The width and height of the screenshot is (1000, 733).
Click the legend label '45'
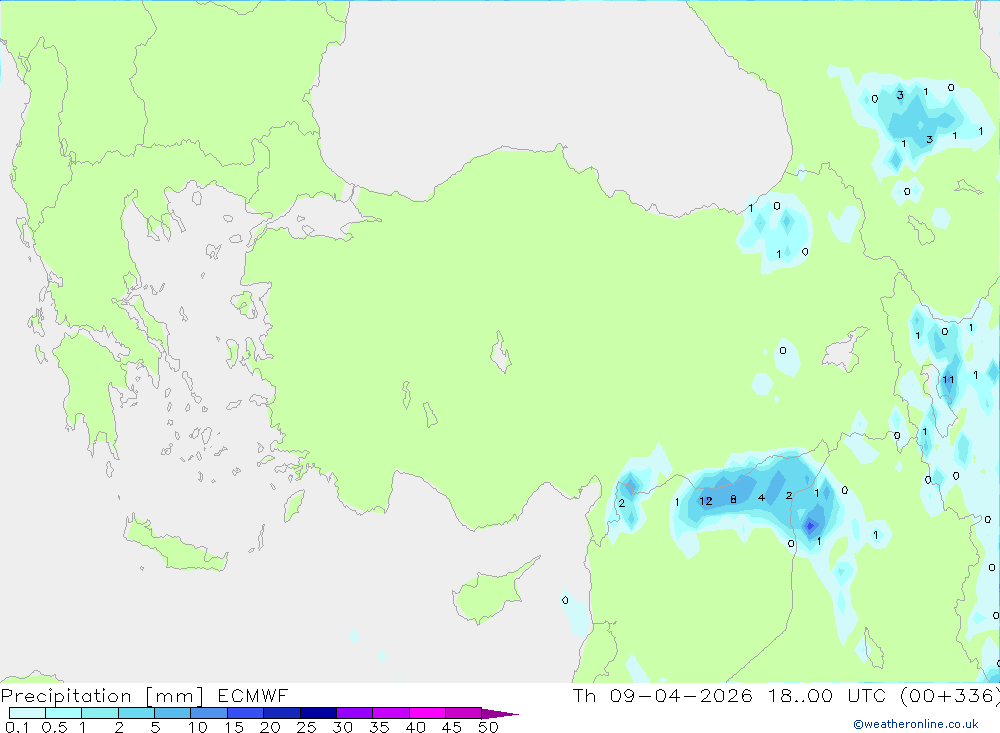click(452, 727)
